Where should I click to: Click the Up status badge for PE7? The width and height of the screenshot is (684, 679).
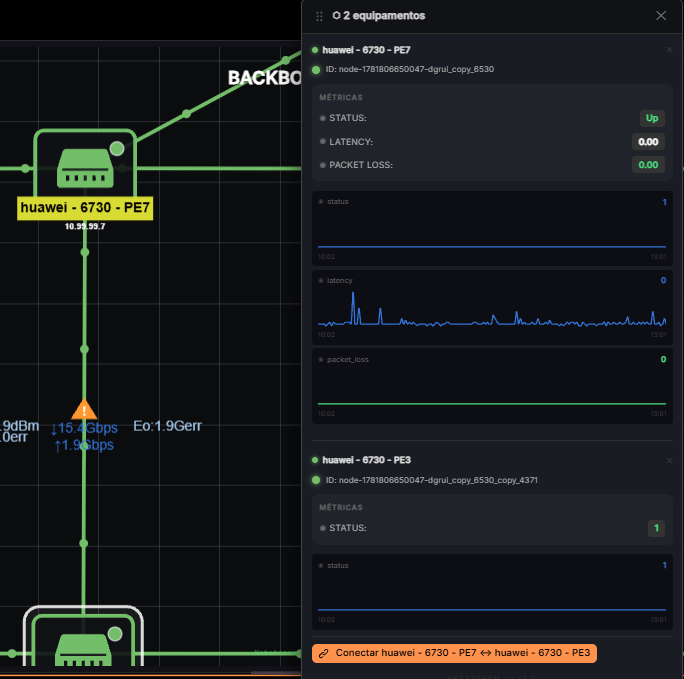[652, 118]
